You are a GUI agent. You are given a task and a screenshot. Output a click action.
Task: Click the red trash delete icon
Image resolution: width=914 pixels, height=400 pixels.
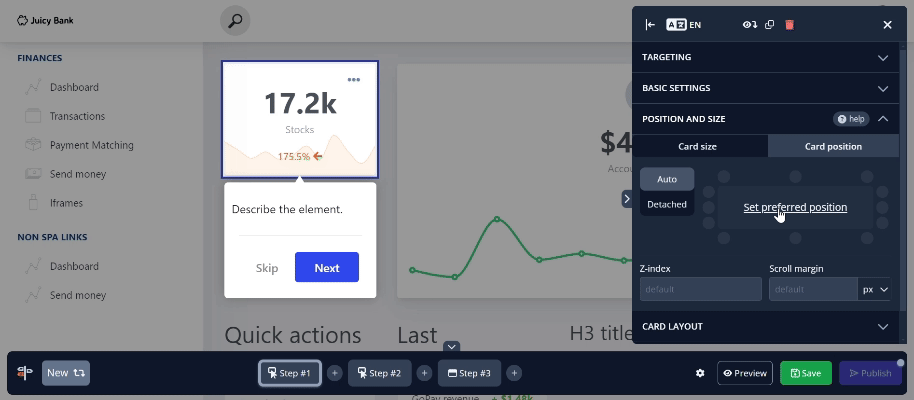[789, 25]
